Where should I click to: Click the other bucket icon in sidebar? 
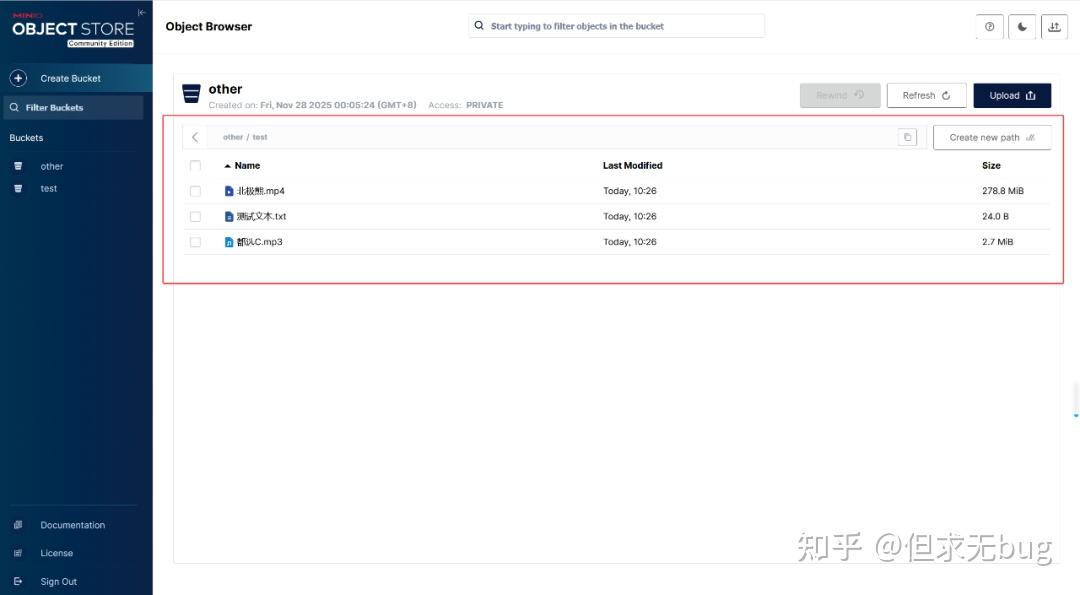(18, 166)
